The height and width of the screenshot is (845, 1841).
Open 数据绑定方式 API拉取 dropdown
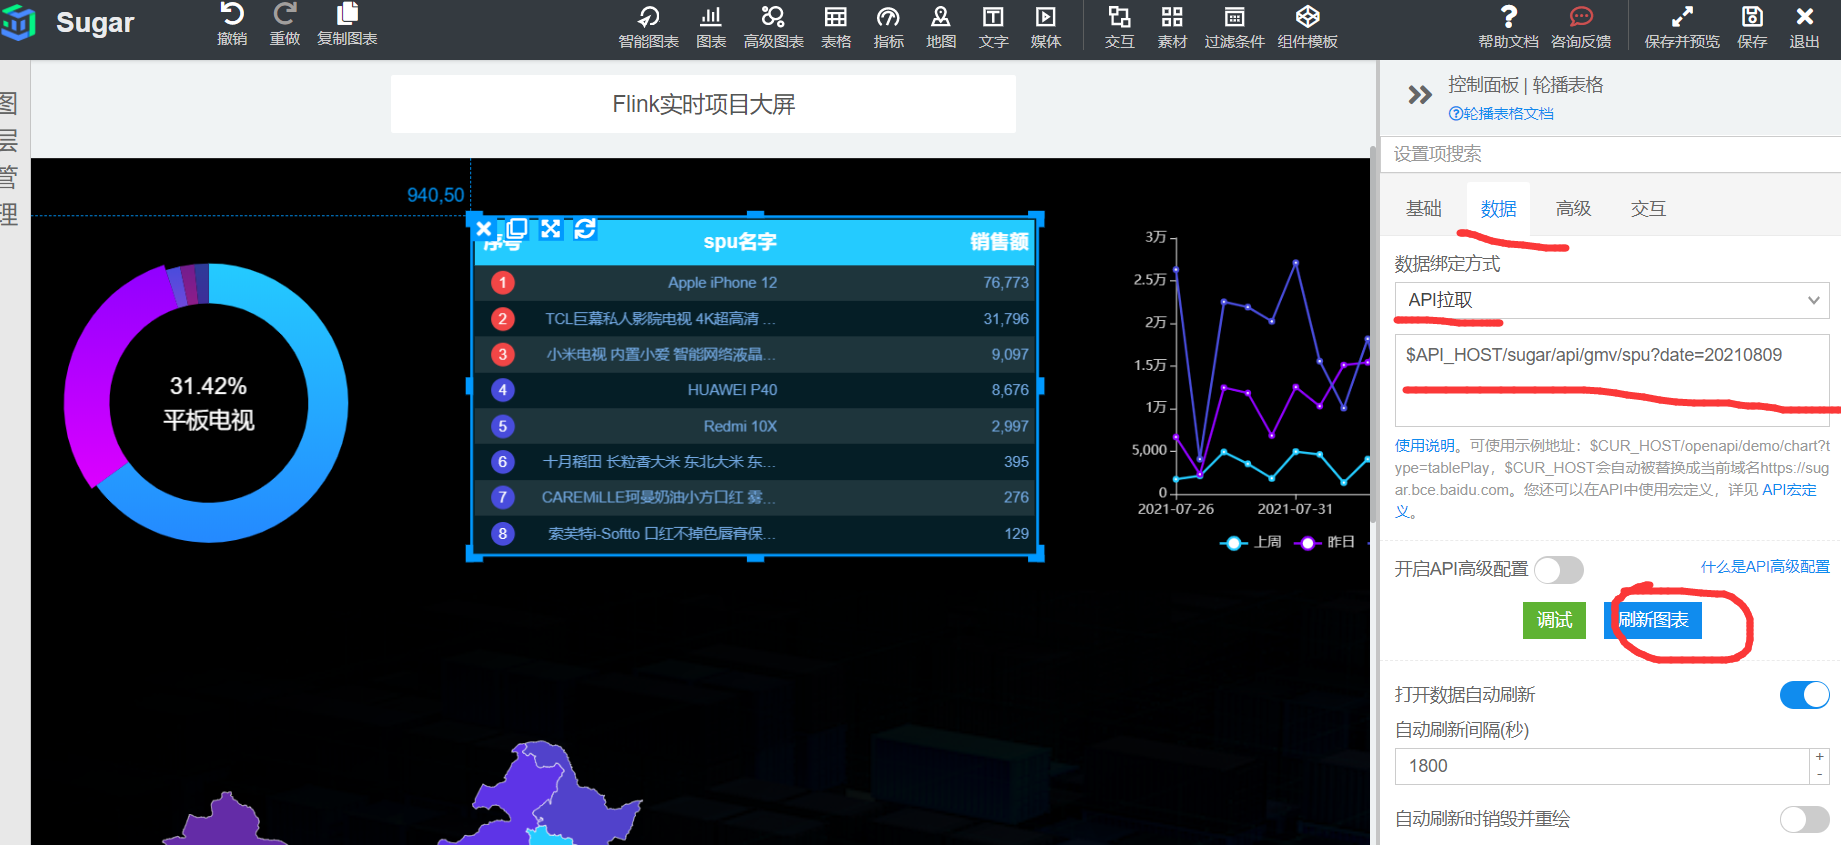[x=1612, y=300]
